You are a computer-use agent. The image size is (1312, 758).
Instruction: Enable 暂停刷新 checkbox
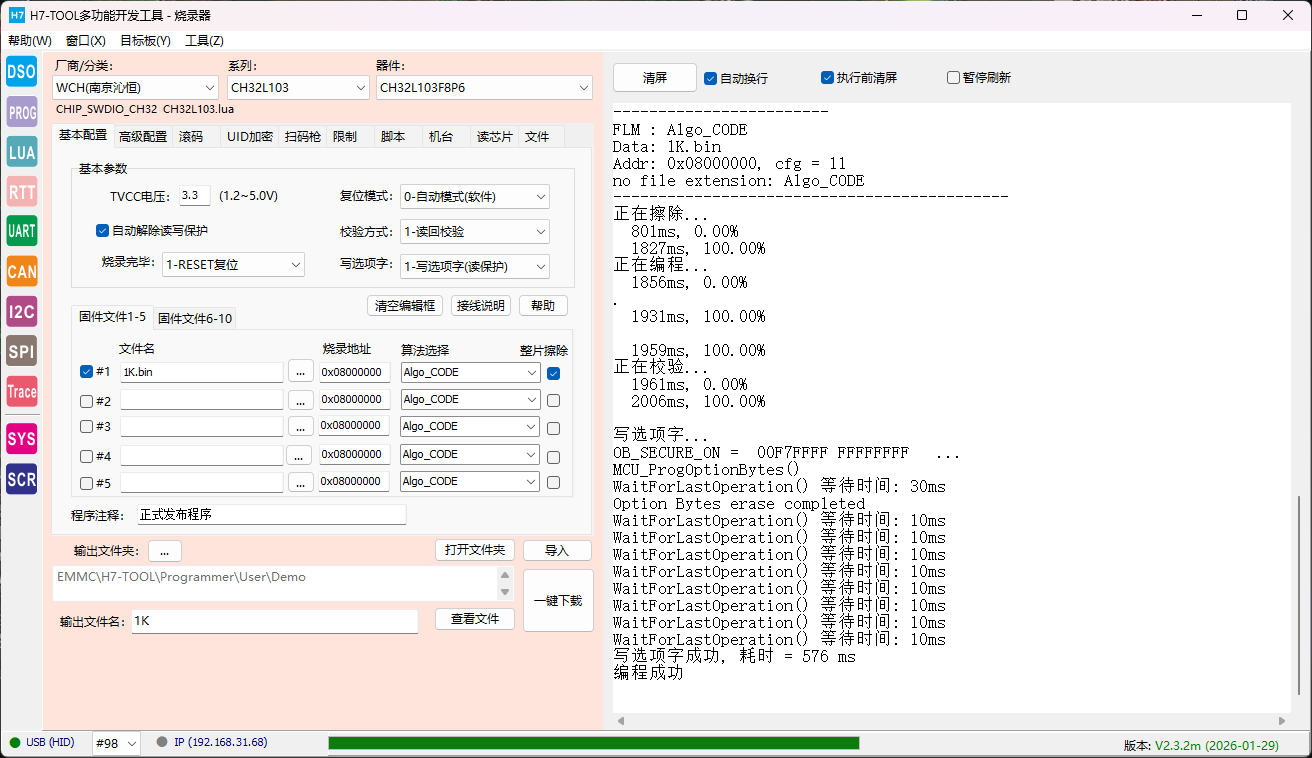tap(953, 77)
